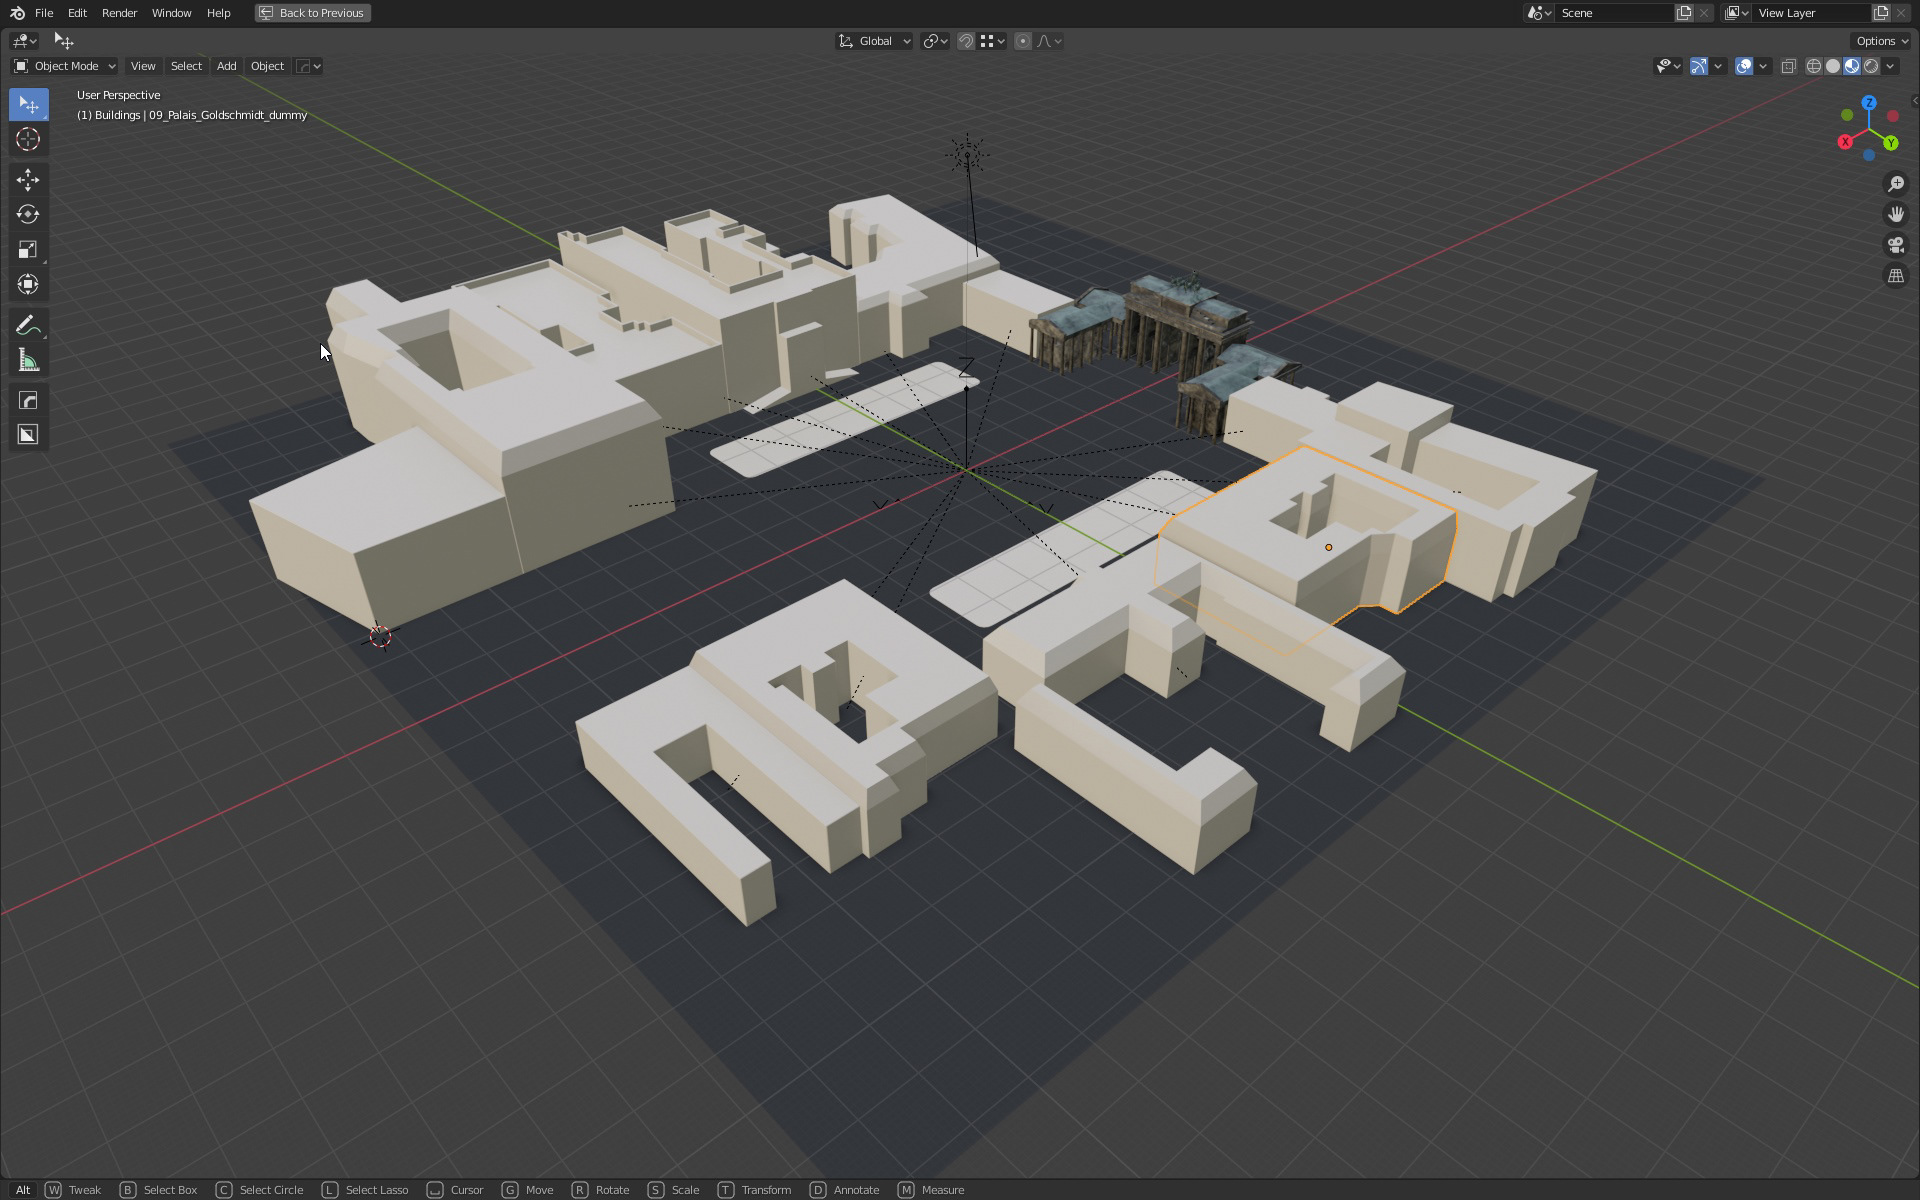Open the Render menu
Image resolution: width=1920 pixels, height=1200 pixels.
[x=119, y=12]
